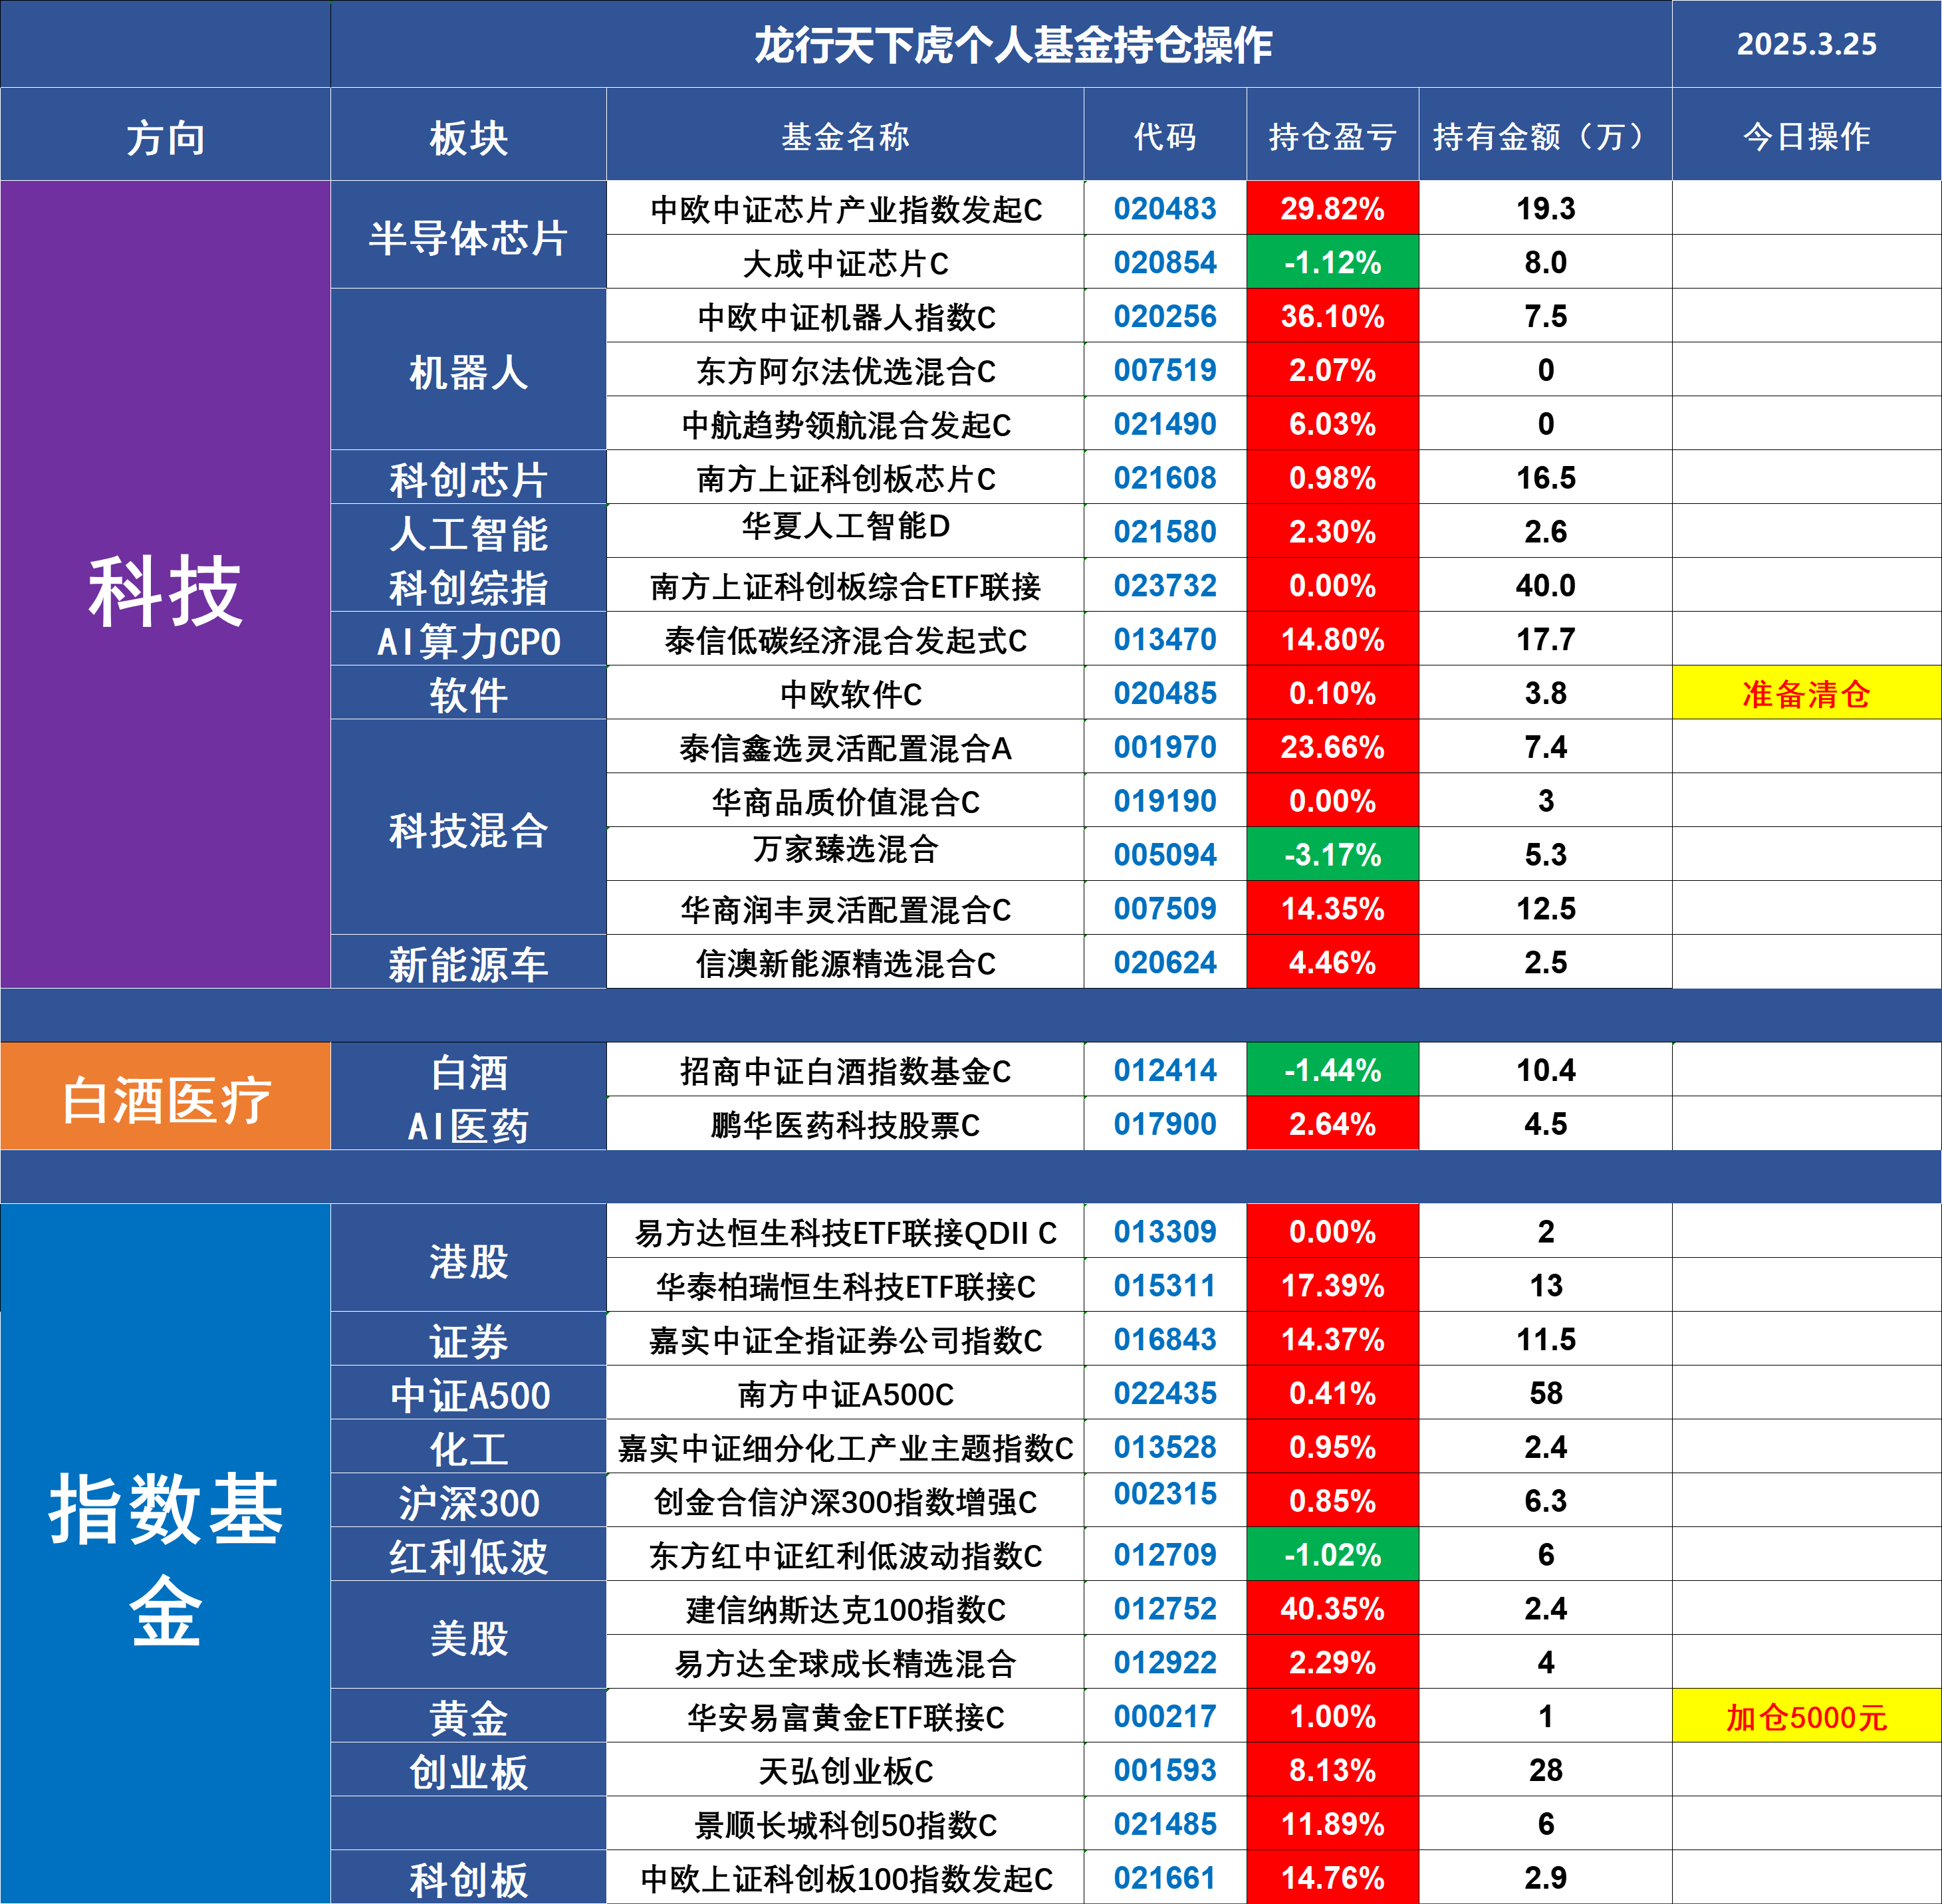Screen dimensions: 1942x1904
Task: Click the 40.35% profit cell
Action: (1332, 1609)
